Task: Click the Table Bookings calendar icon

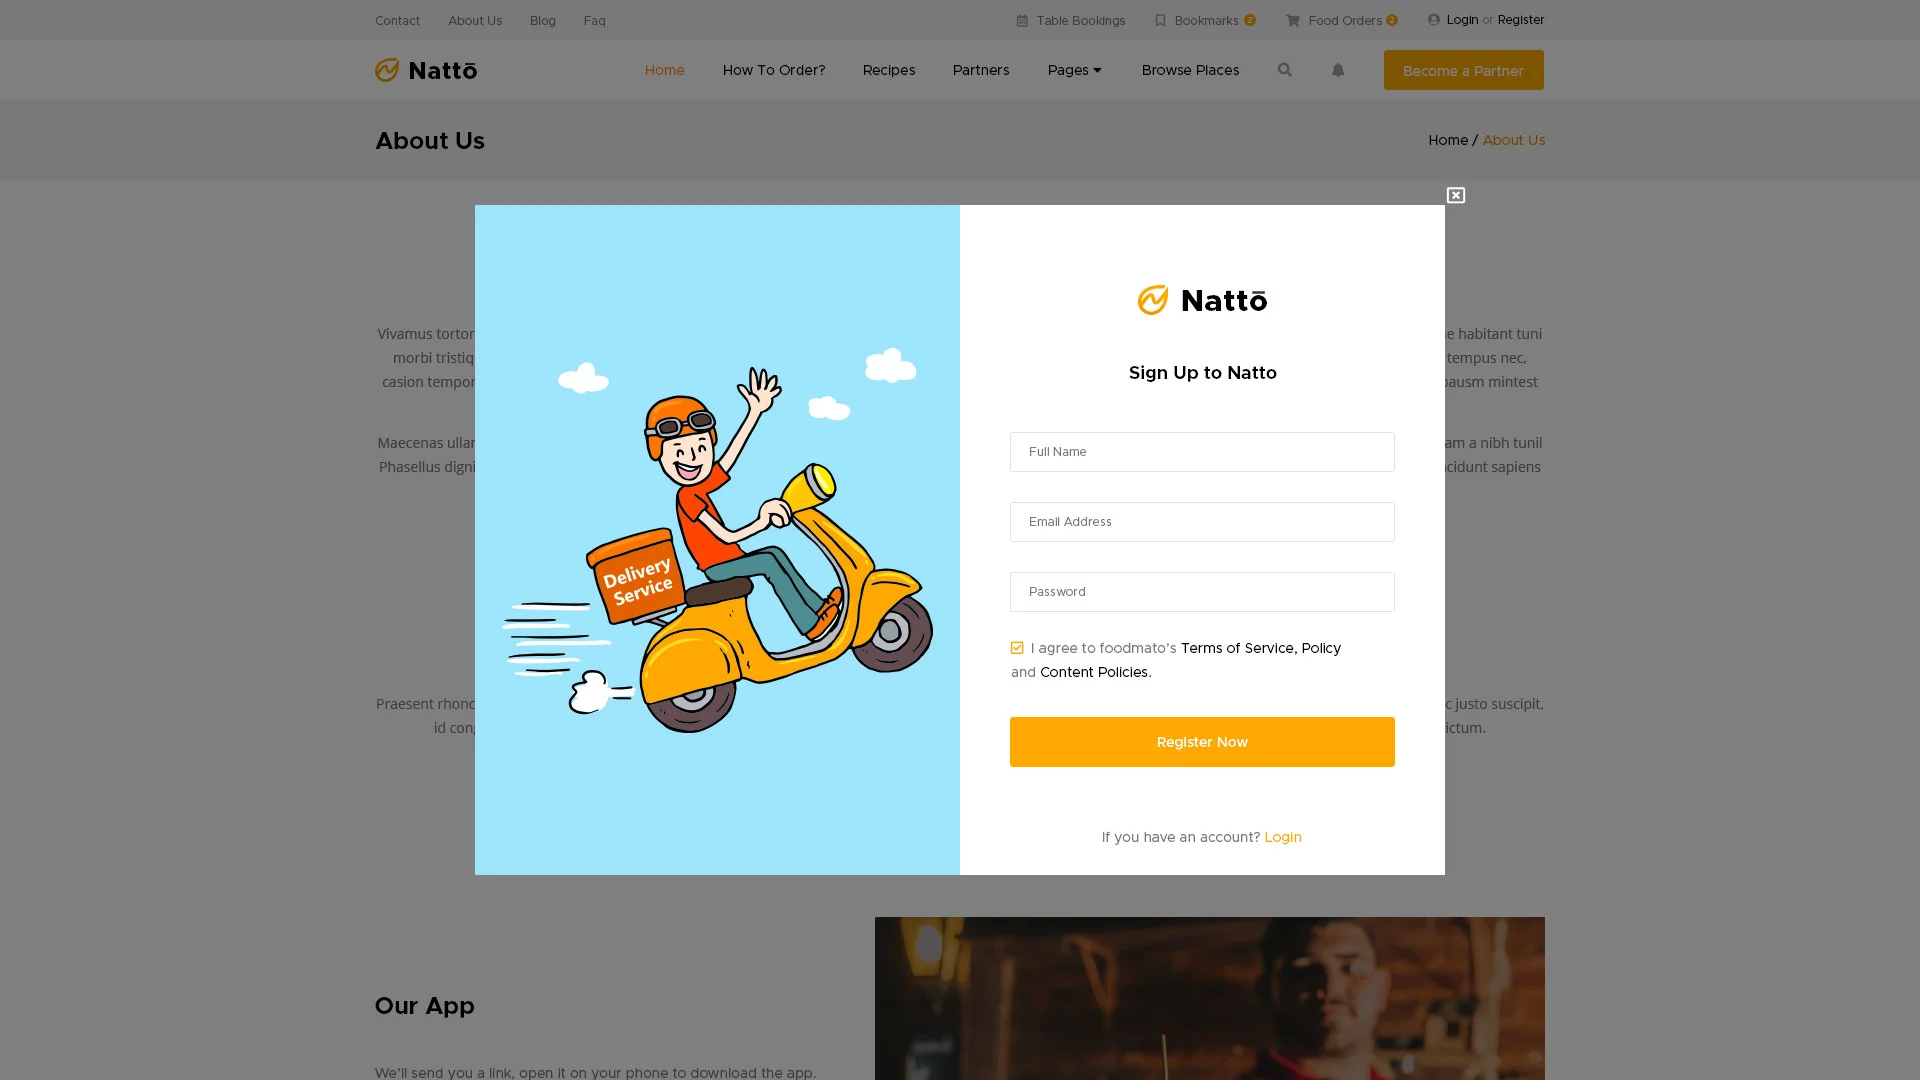Action: [x=1022, y=20]
